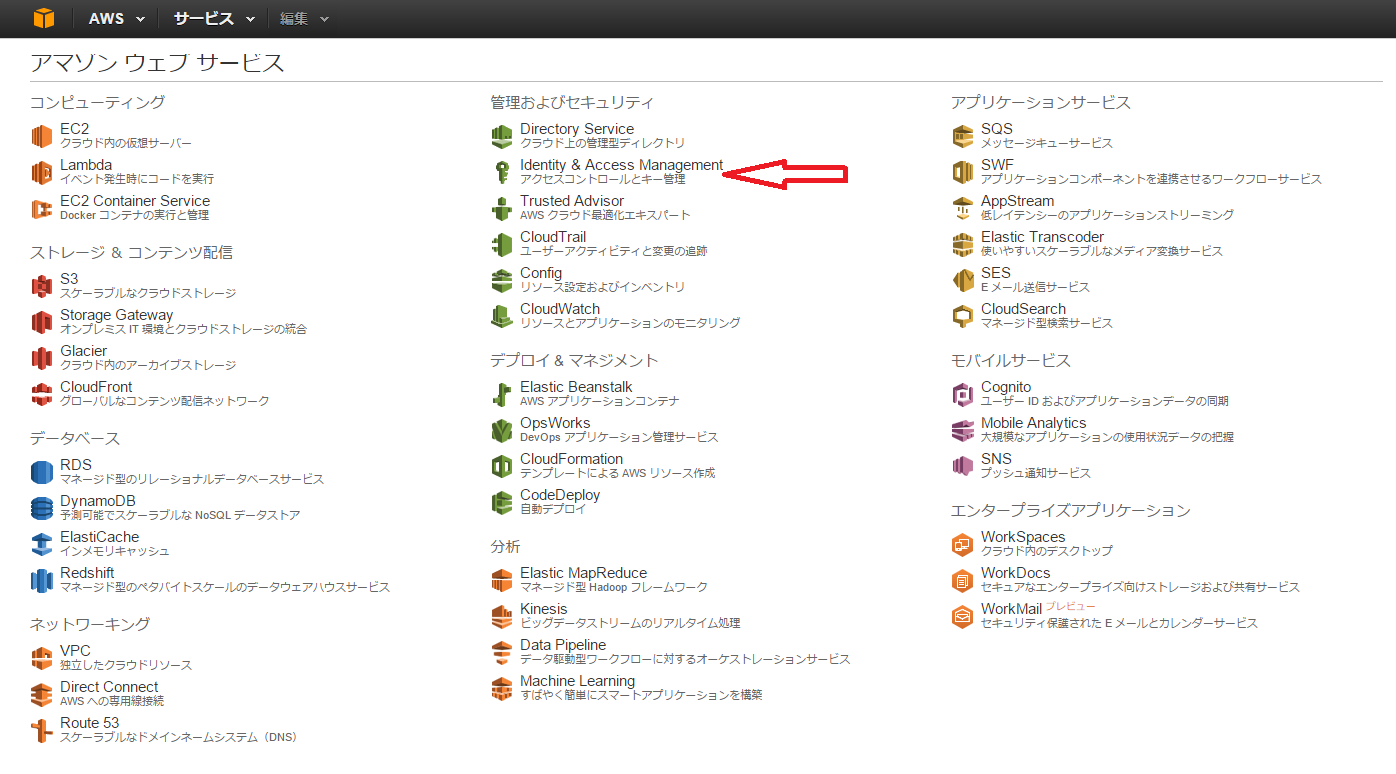Click the SES icon
Viewport: 1396px width, 774px height.
click(x=963, y=280)
